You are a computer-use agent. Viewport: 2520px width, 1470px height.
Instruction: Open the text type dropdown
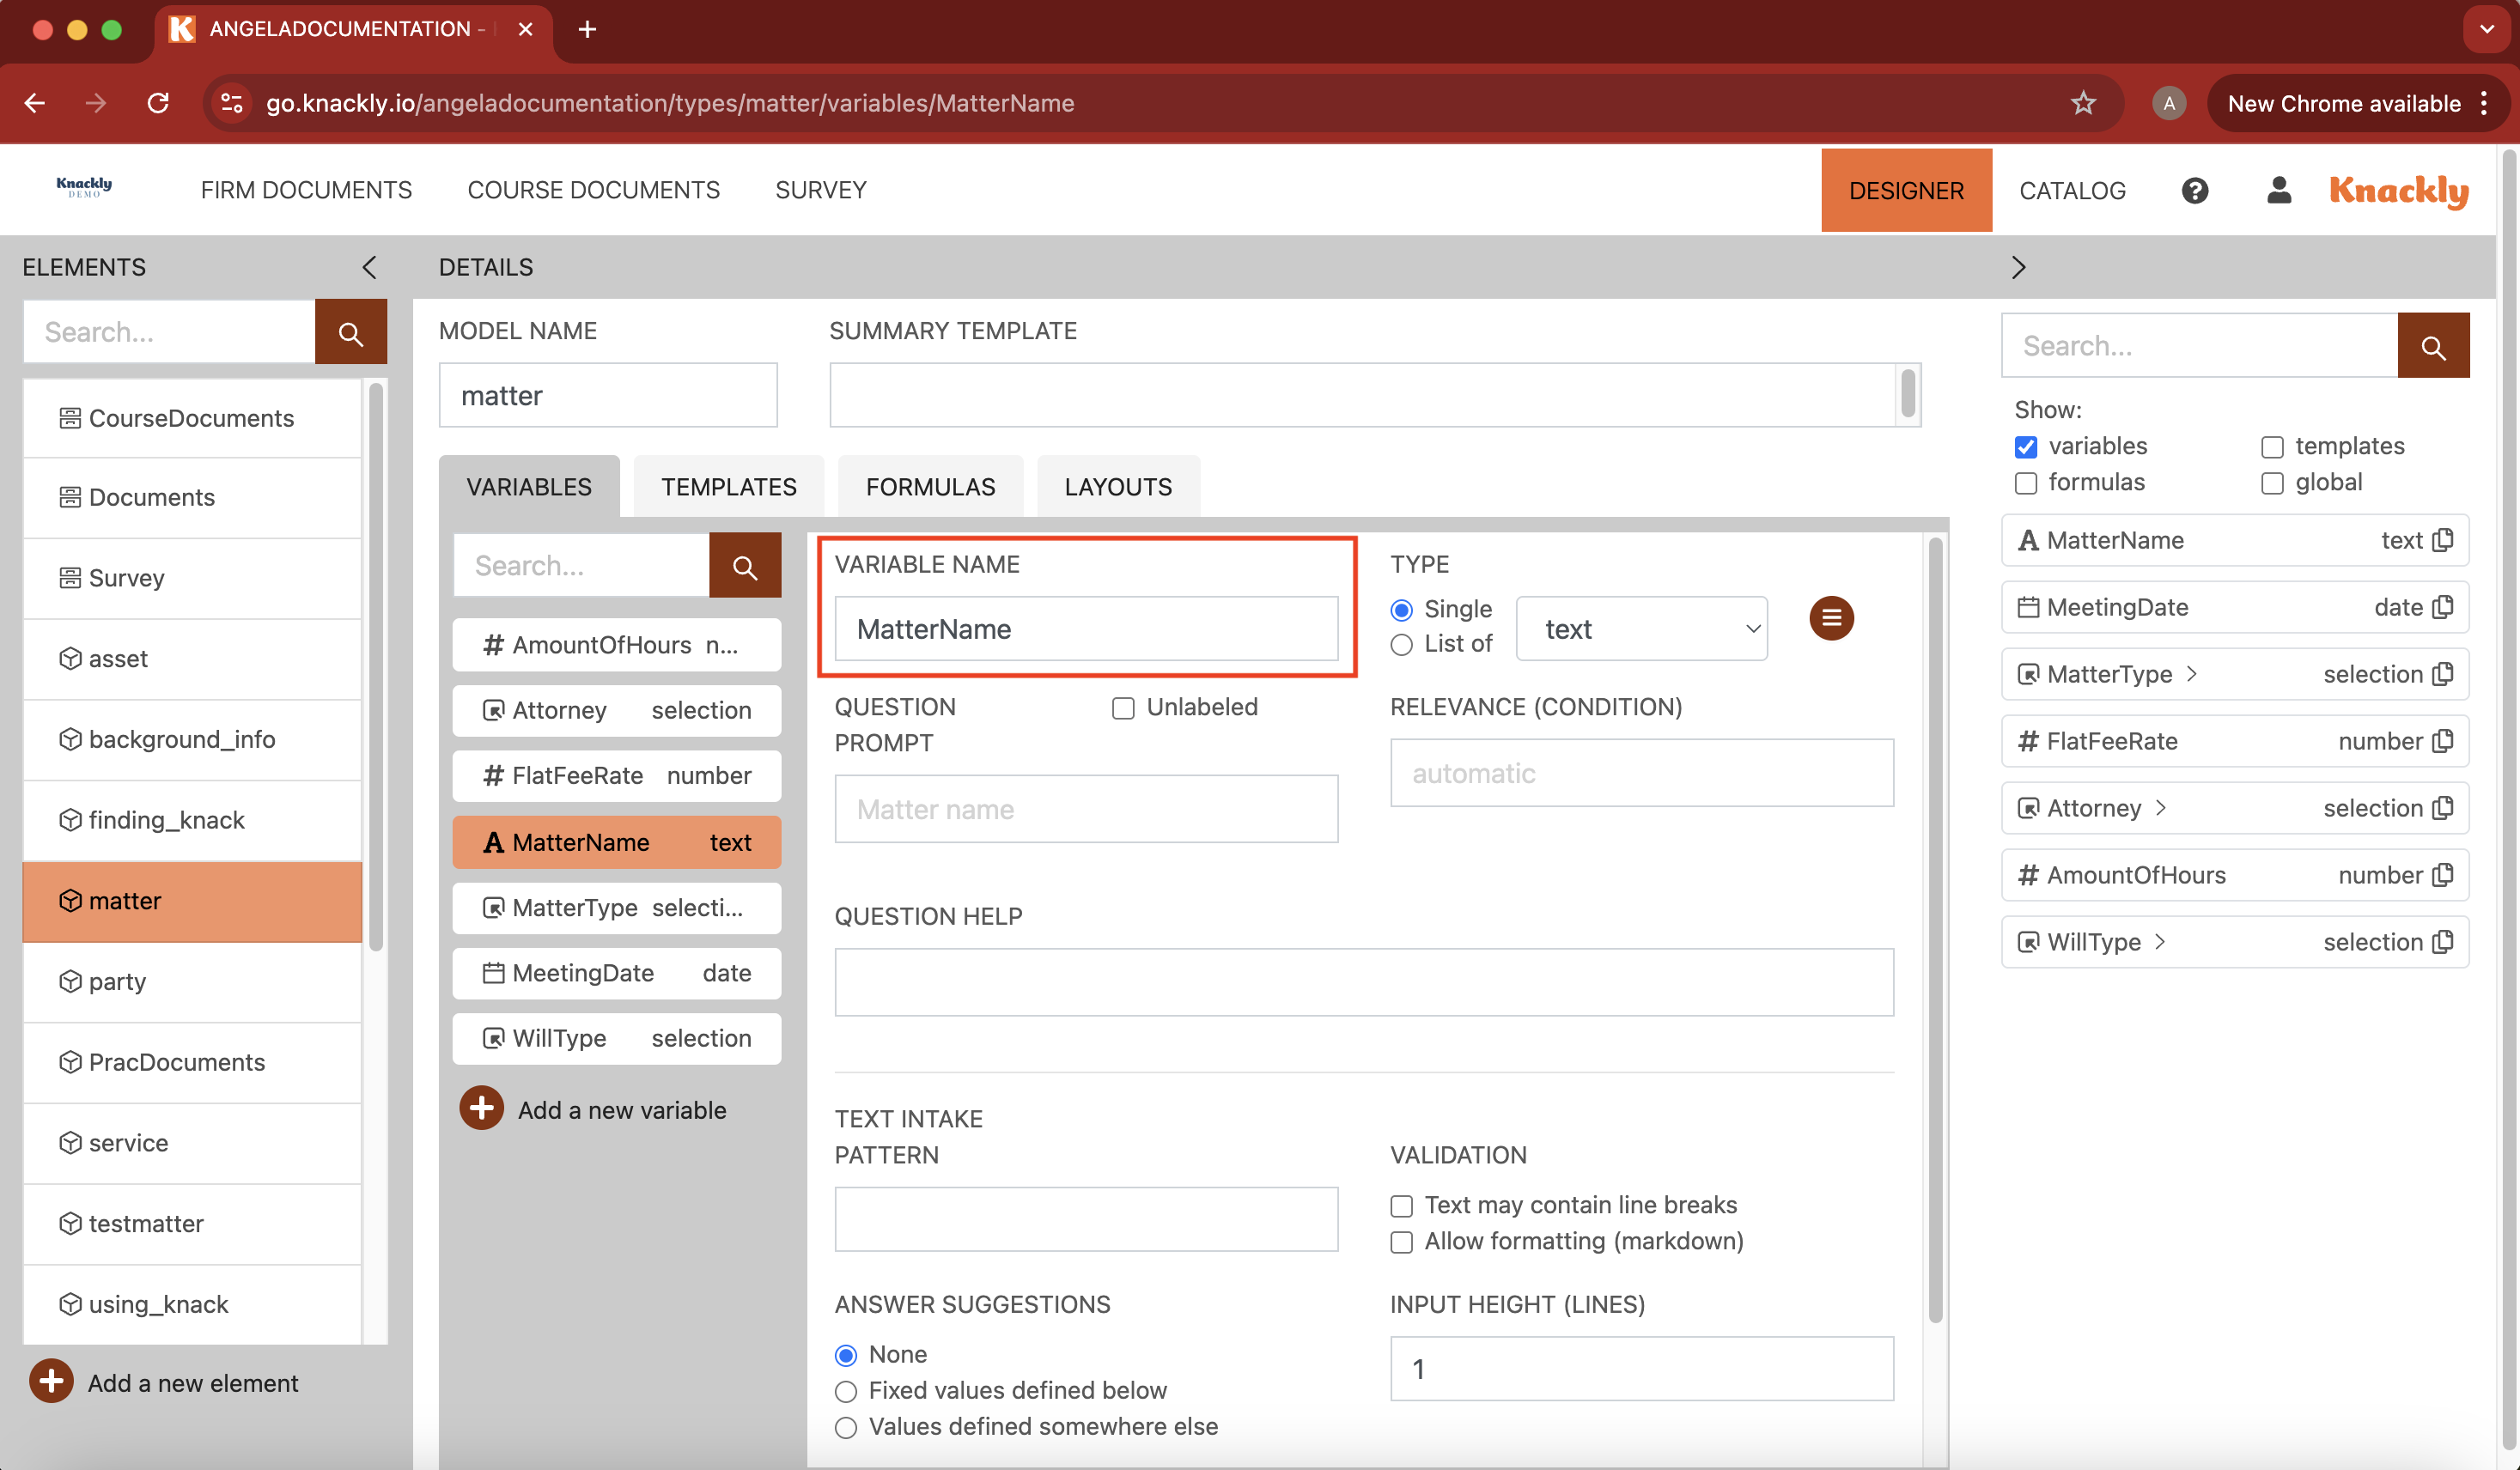[x=1641, y=629]
